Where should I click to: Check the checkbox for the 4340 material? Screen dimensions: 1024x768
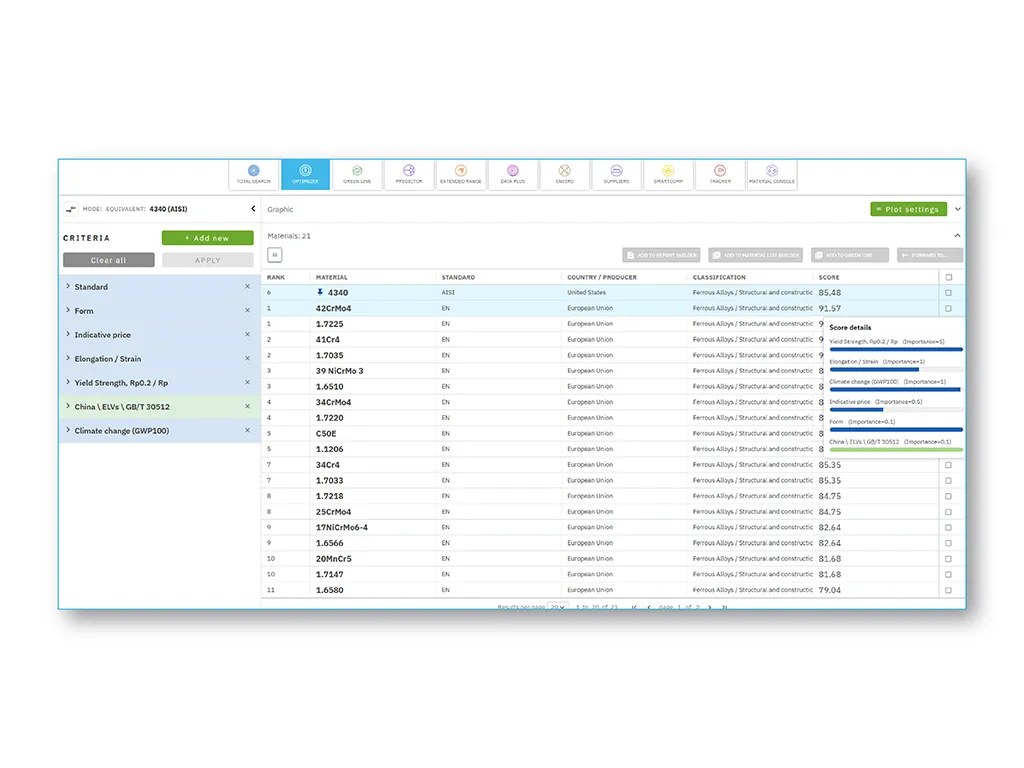pyautogui.click(x=948, y=292)
